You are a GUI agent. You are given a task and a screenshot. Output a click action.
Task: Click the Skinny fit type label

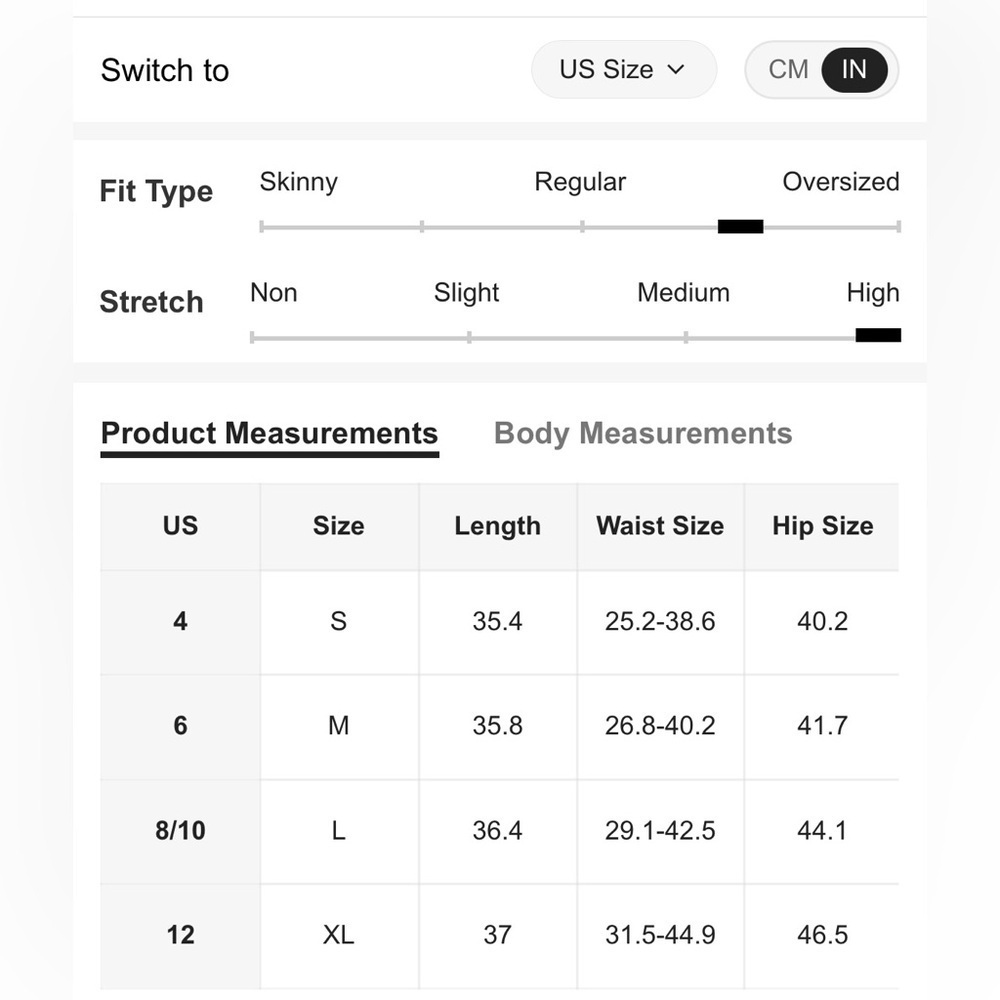(x=298, y=182)
